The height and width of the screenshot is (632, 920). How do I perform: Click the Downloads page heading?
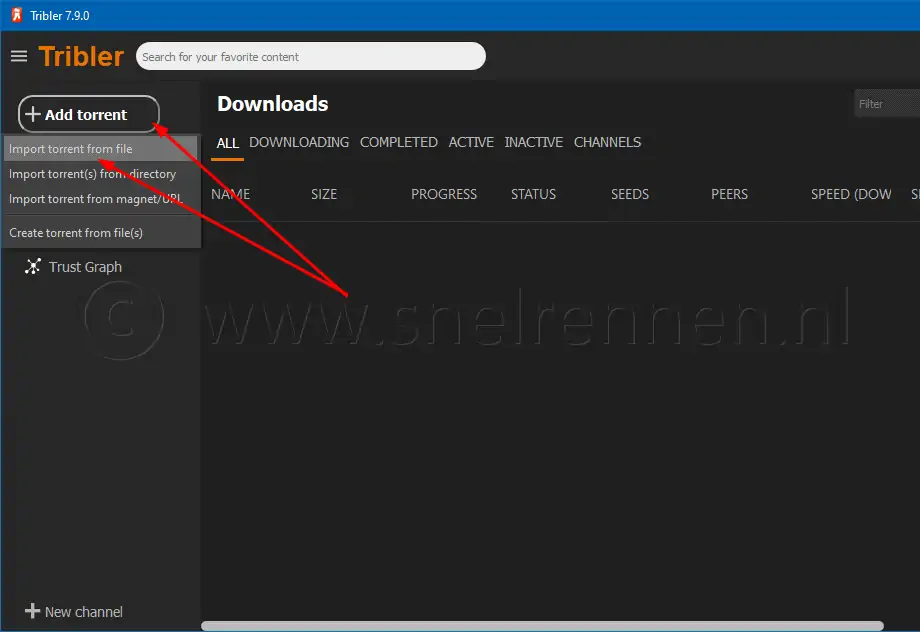[273, 104]
